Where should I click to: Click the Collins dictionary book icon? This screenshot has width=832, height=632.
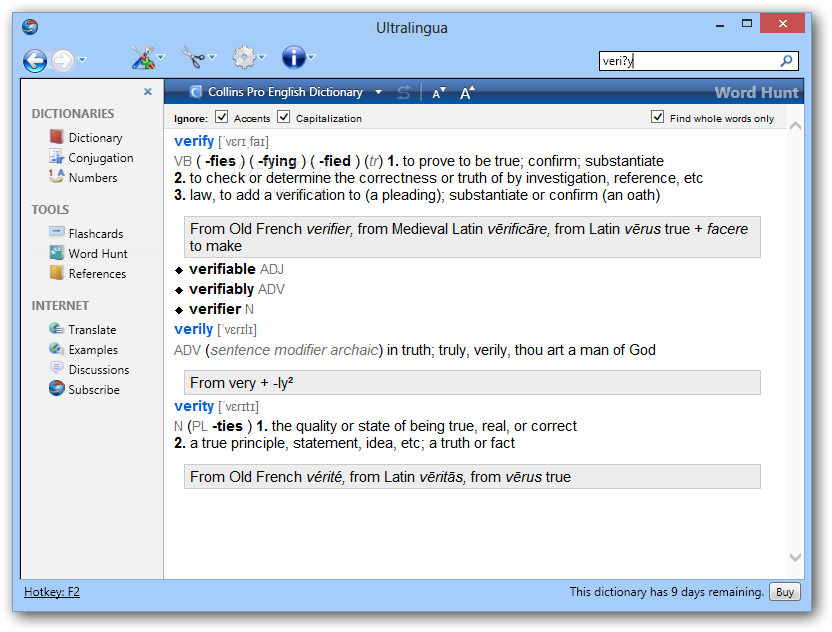pyautogui.click(x=196, y=92)
